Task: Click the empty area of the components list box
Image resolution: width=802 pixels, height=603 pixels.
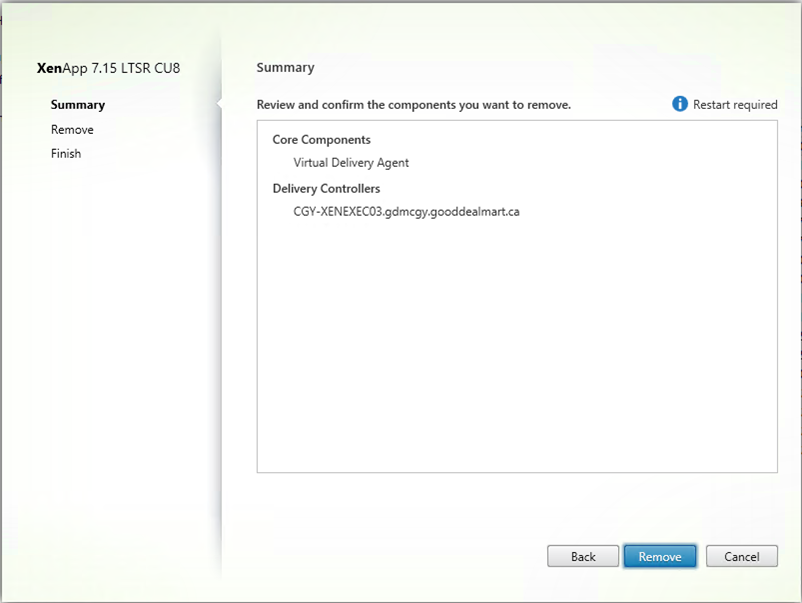Action: tap(517, 348)
